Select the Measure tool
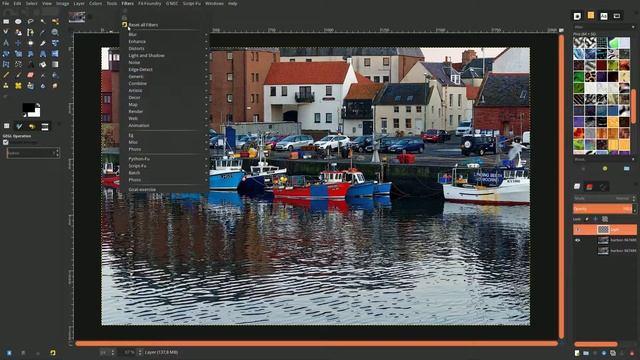The height and width of the screenshot is (360, 640). [x=6, y=43]
